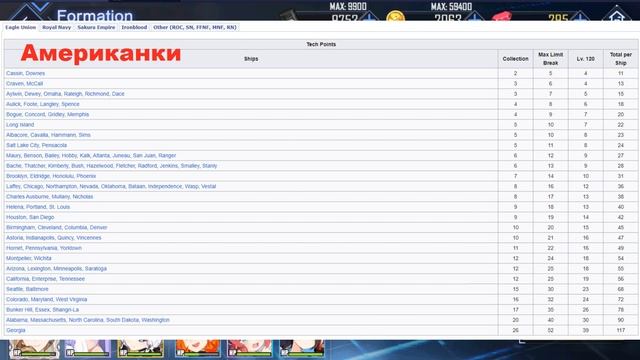Open the Ironblood tab
Image resolution: width=640 pixels, height=360 pixels.
point(134,27)
